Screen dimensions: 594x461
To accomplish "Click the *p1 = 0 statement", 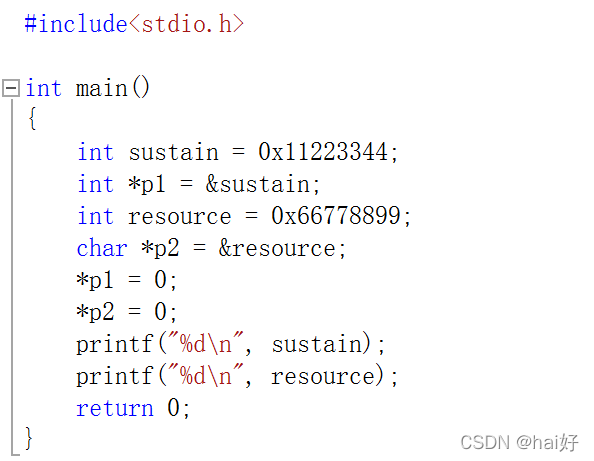I will [x=126, y=281].
